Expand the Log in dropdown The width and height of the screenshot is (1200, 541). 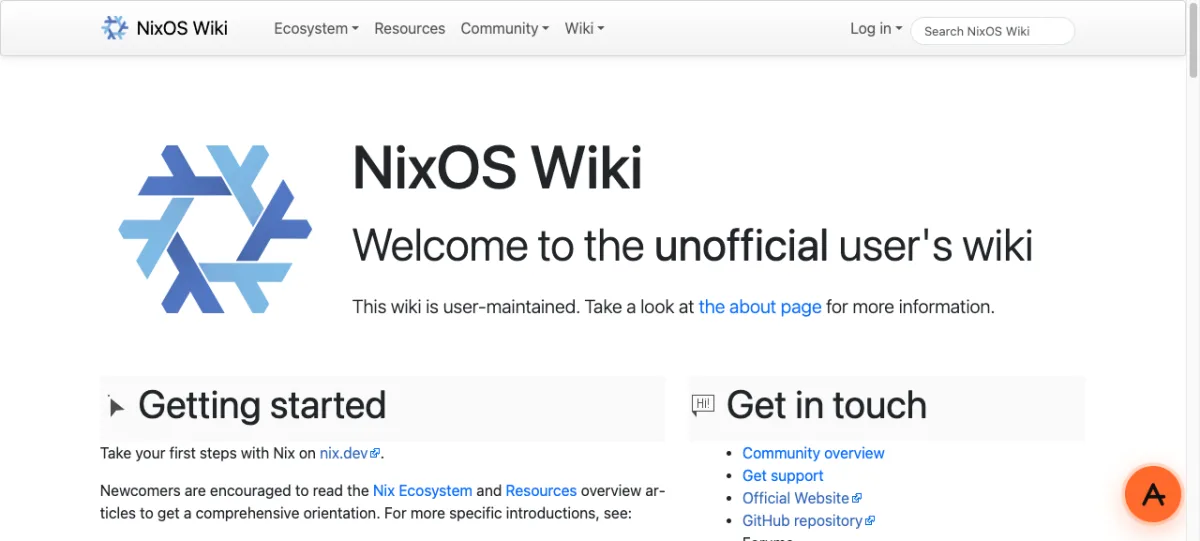click(x=876, y=29)
